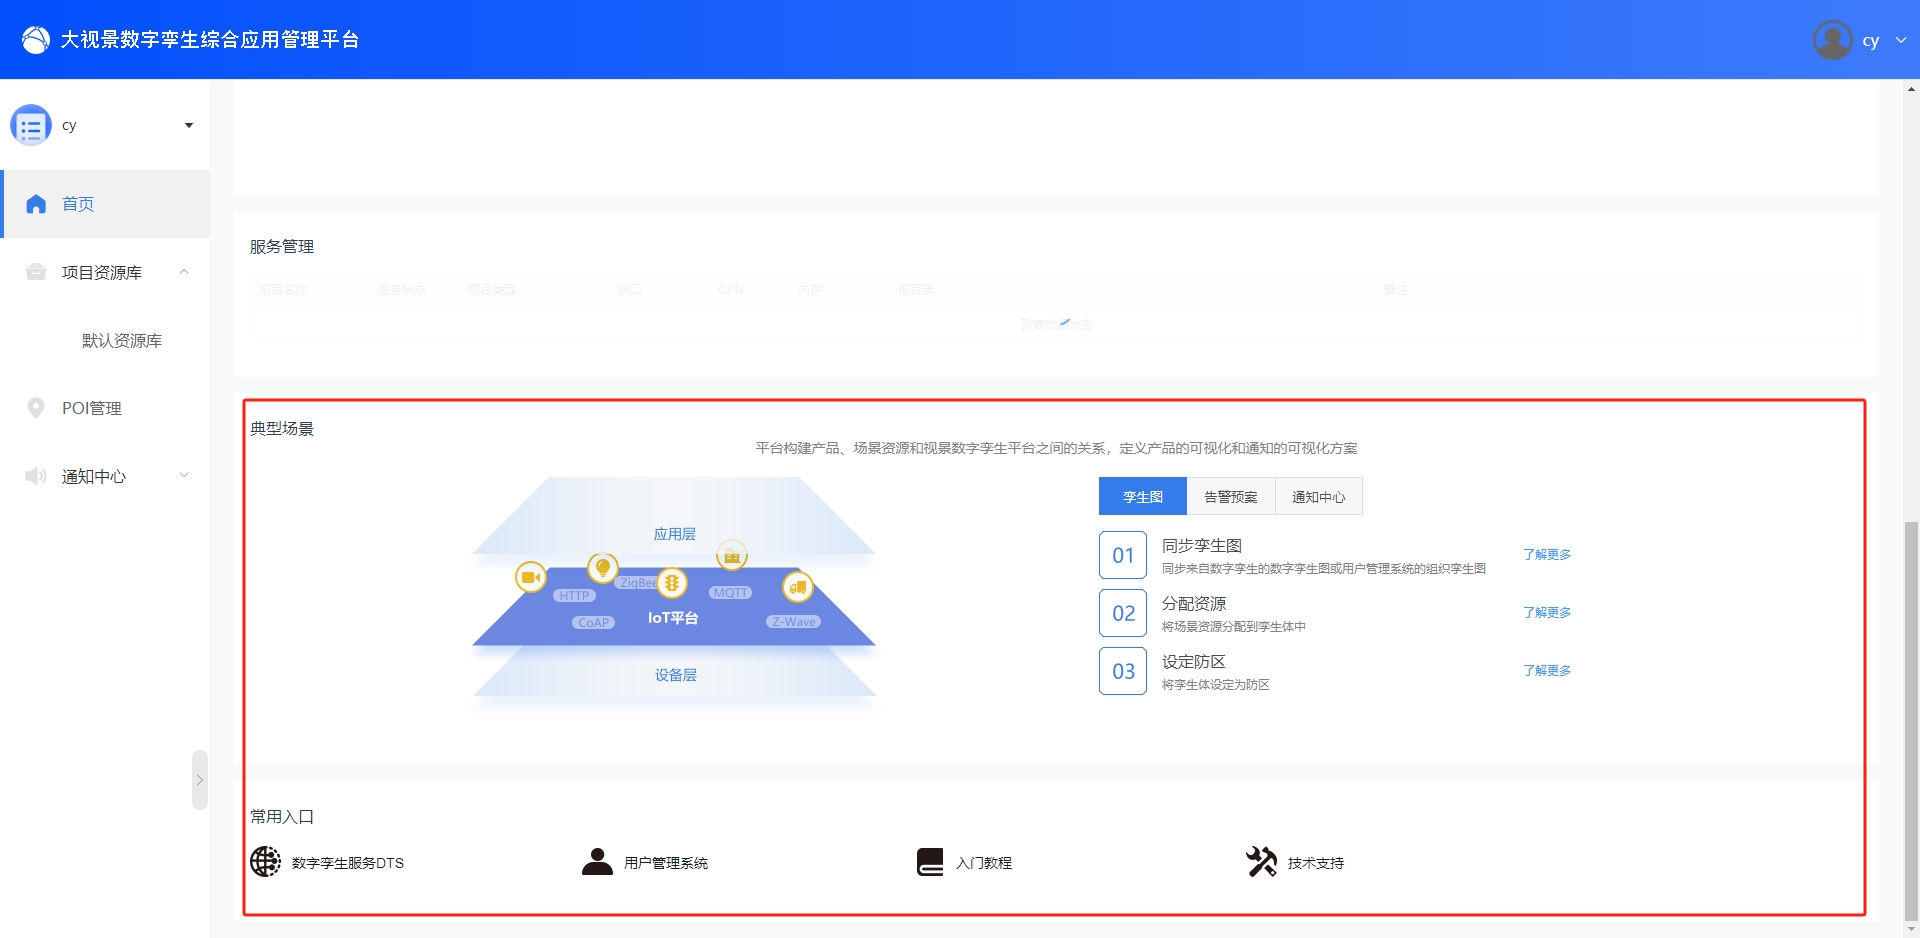Viewport: 1920px width, 938px height.
Task: Click the light bulb icon on IoT diagram
Action: (x=602, y=568)
